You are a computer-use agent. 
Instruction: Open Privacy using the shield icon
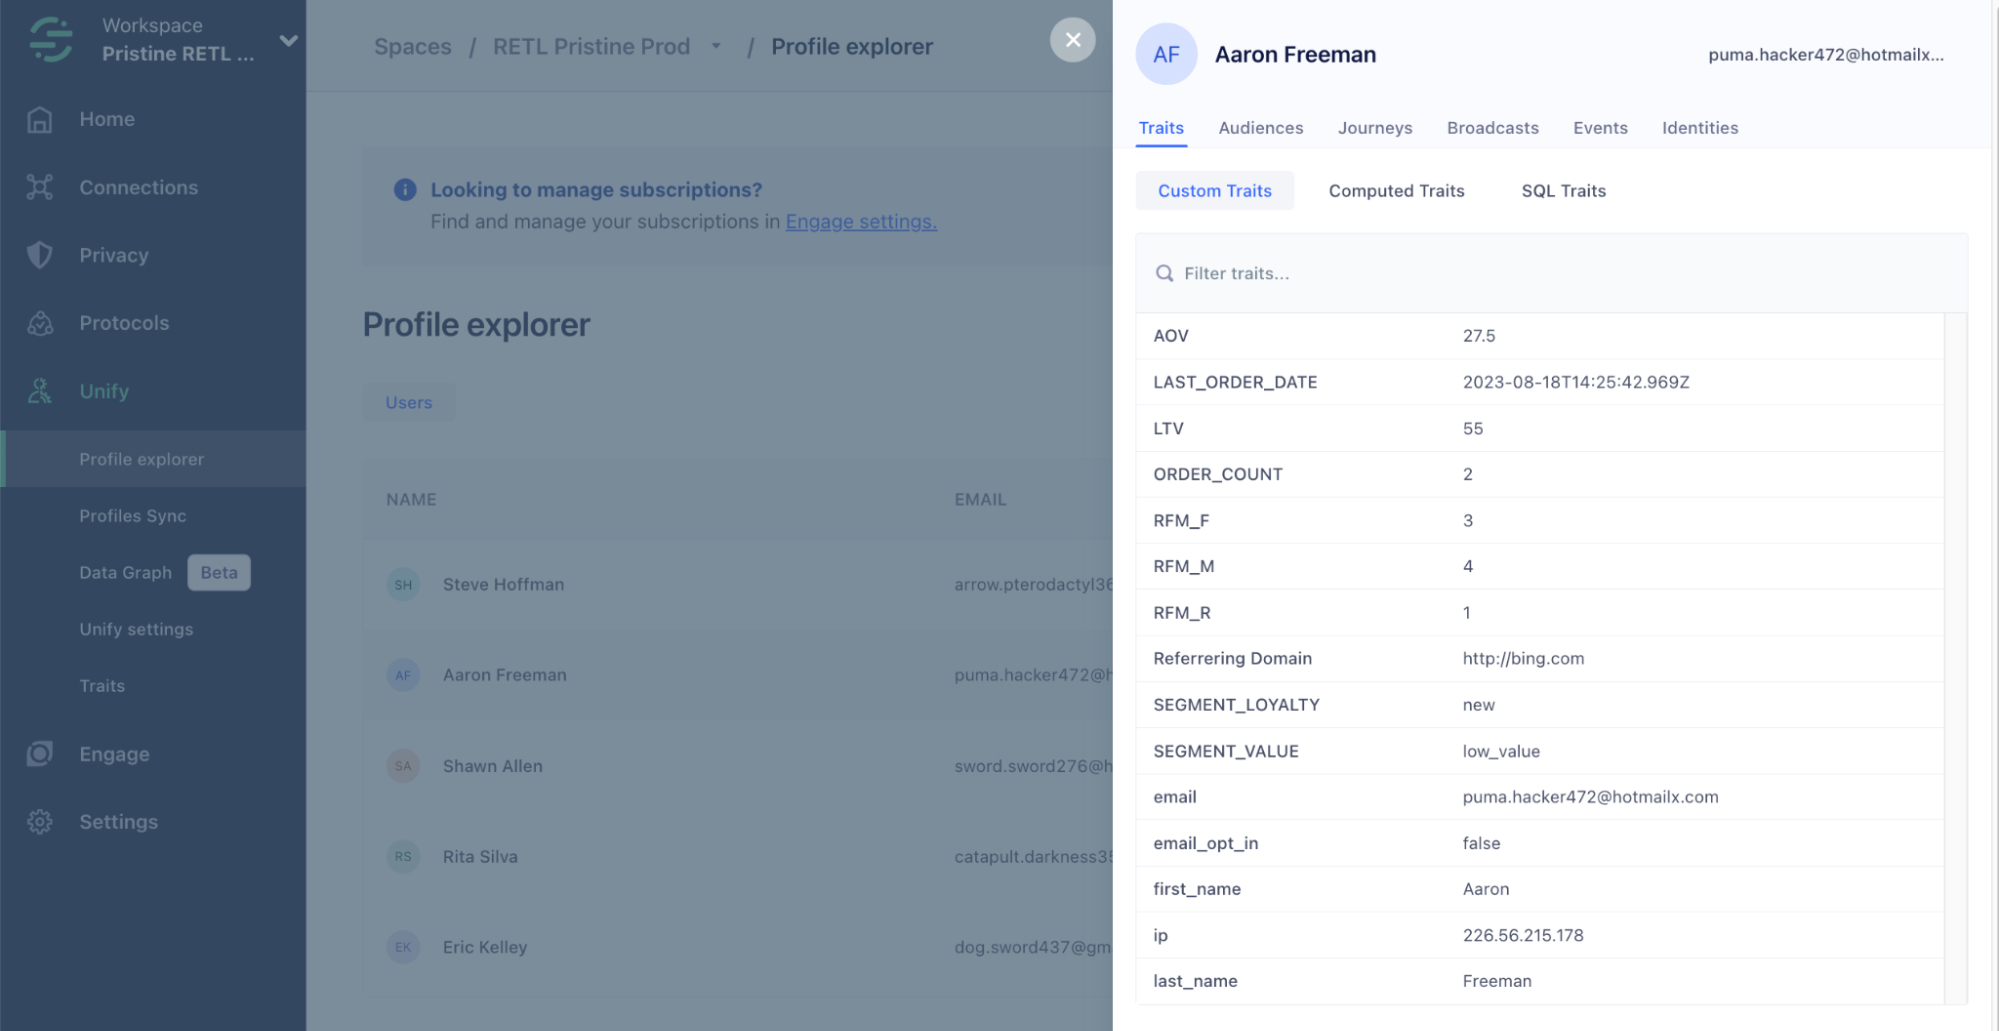tap(39, 255)
